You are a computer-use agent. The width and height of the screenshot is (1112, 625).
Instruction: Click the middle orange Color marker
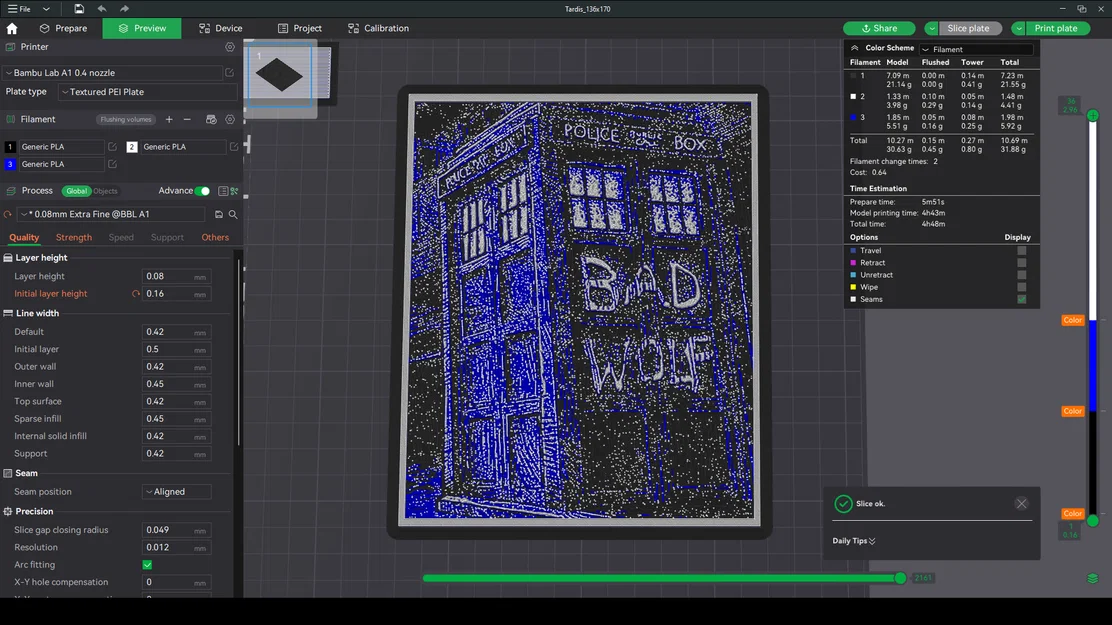pyautogui.click(x=1072, y=411)
